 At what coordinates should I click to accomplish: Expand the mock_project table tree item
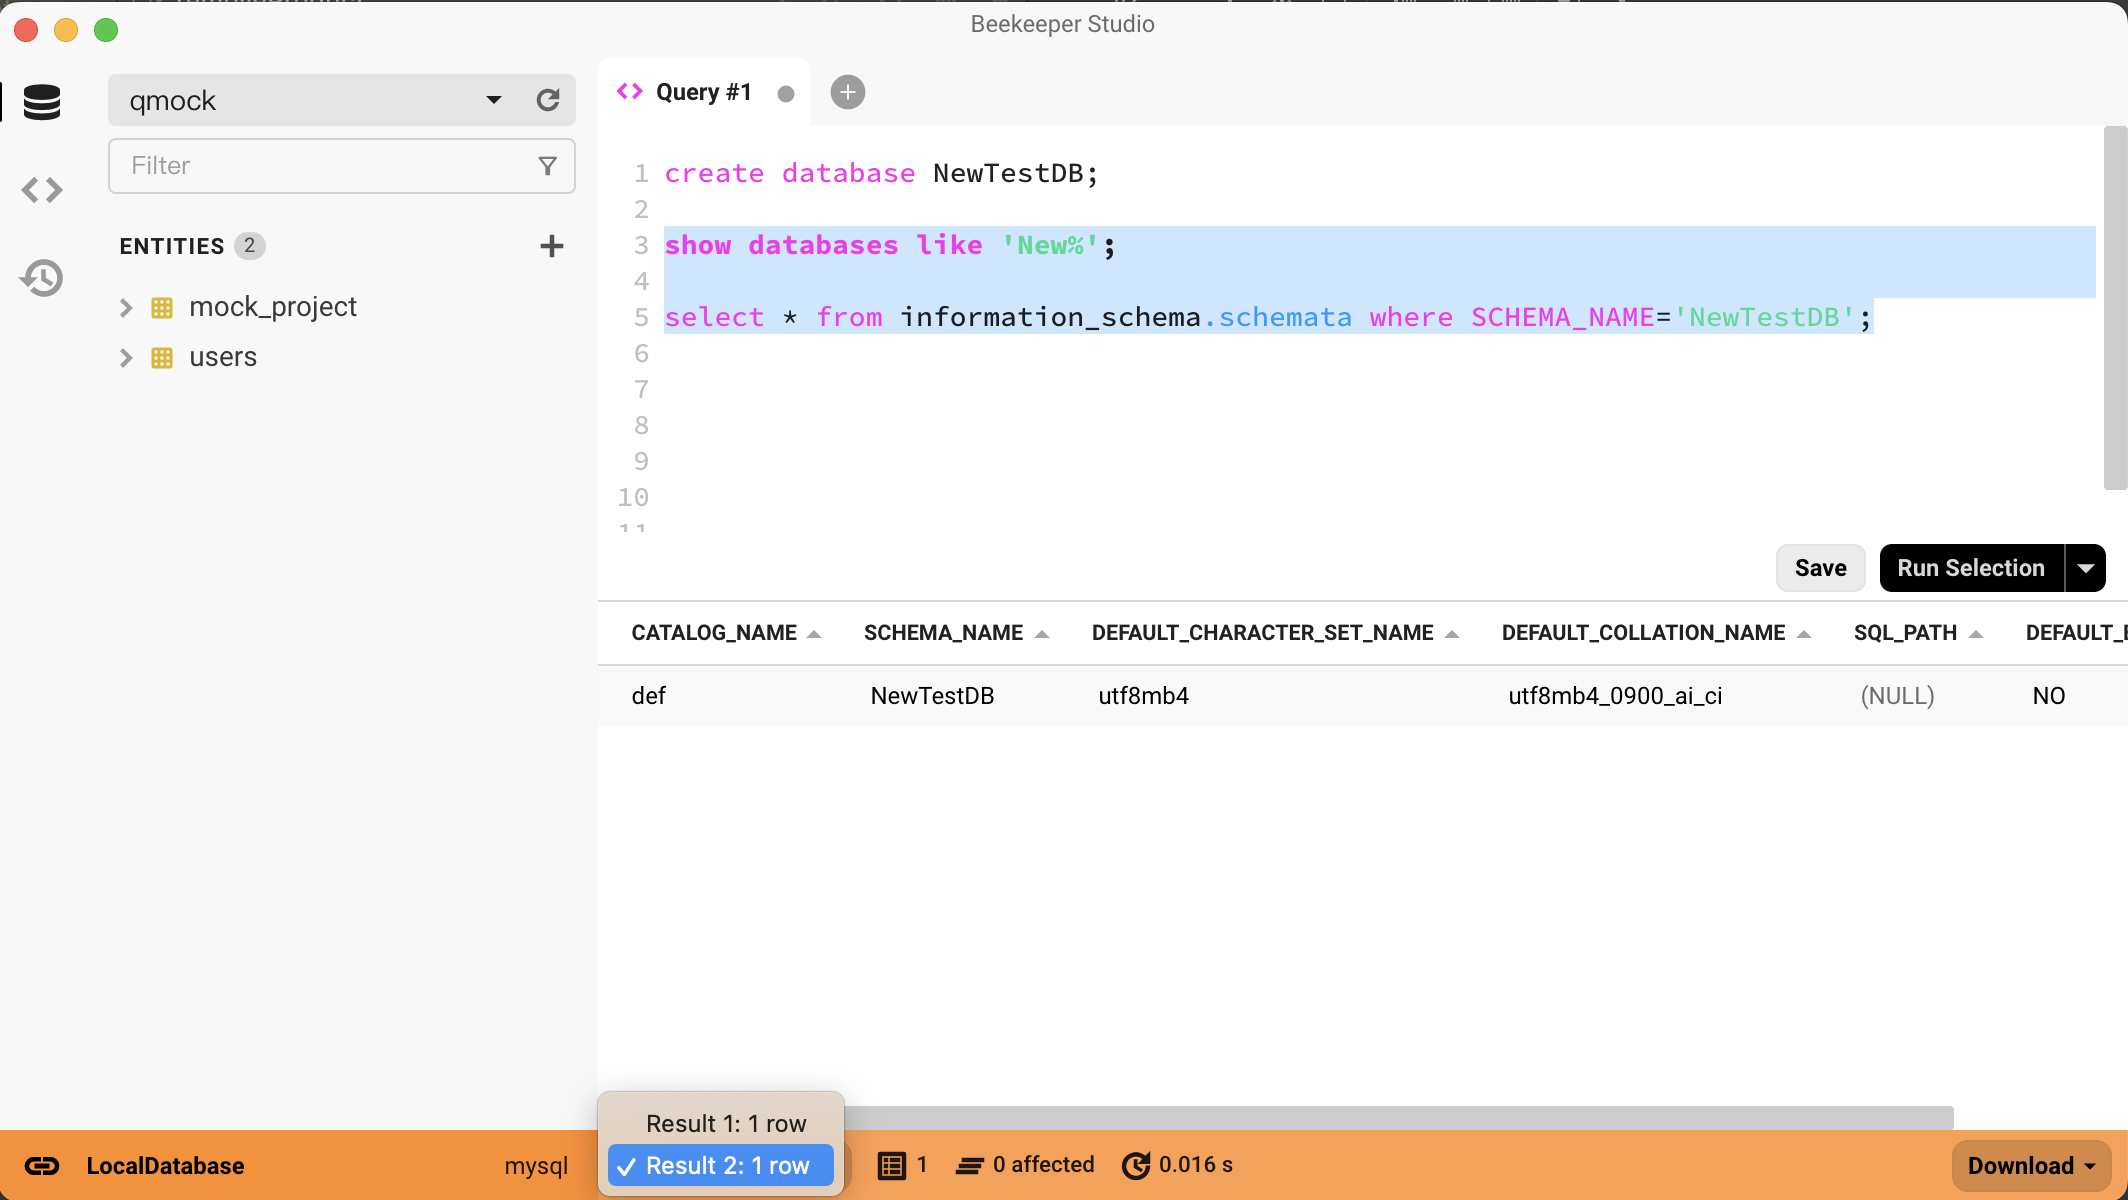pos(126,305)
